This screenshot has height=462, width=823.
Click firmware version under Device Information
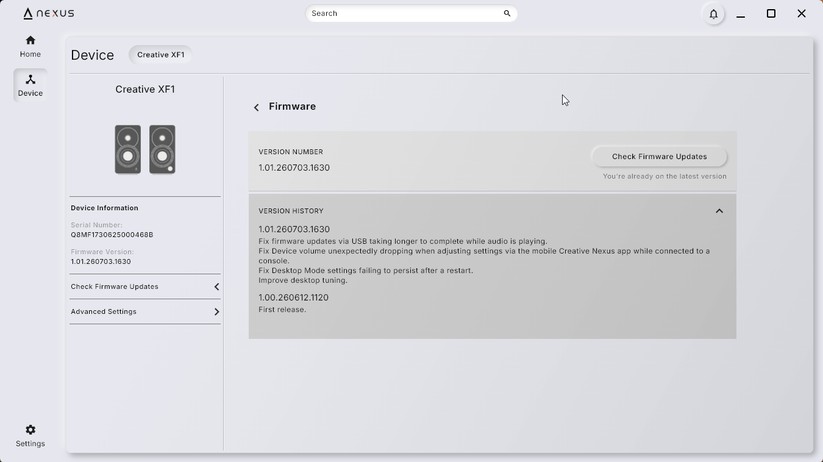101,261
